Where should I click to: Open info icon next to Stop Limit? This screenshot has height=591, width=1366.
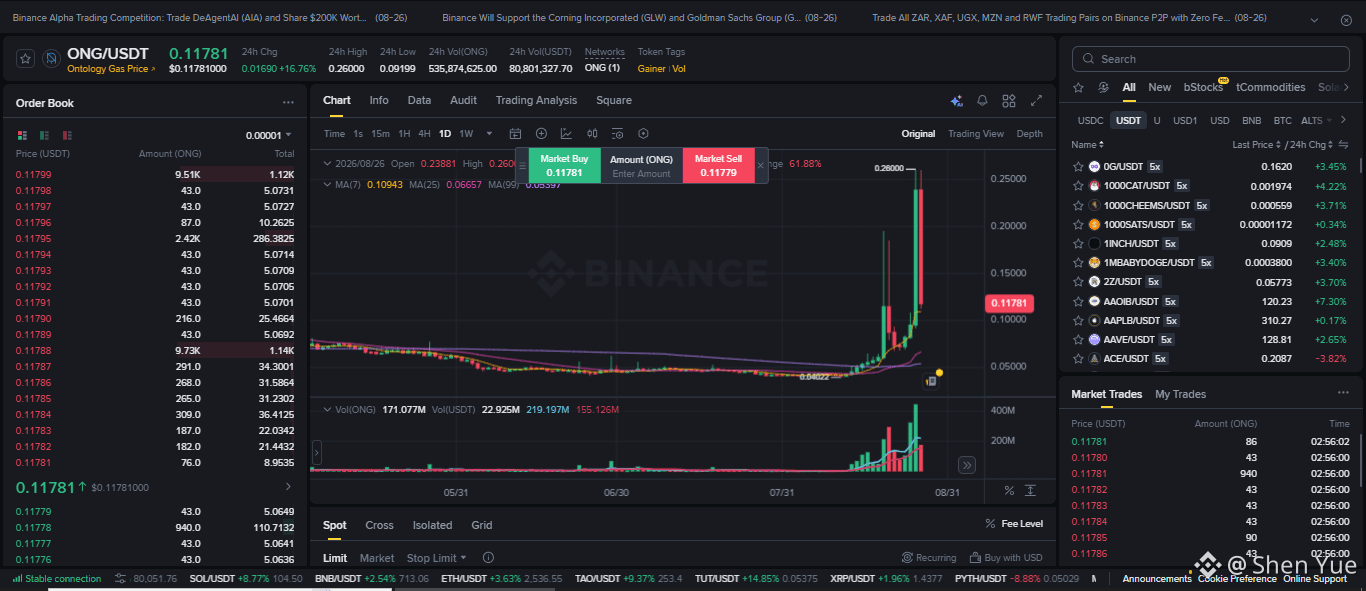[488, 558]
